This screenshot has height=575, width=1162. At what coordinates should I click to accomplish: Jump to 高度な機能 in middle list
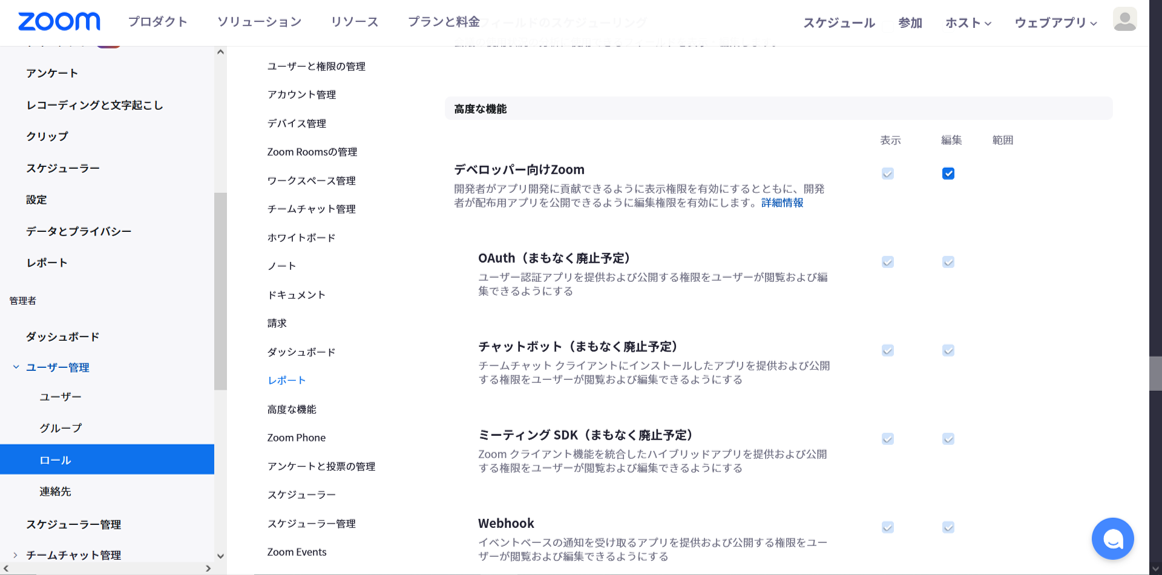(x=292, y=409)
